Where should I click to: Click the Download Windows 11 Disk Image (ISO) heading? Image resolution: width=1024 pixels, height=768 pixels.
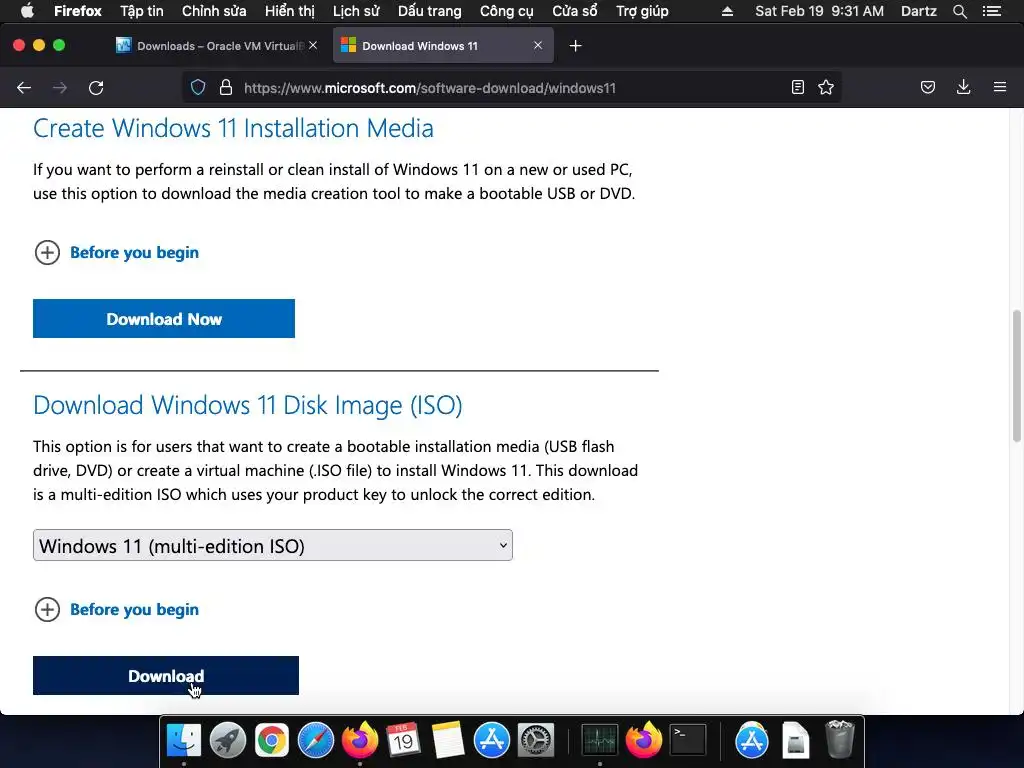click(248, 405)
